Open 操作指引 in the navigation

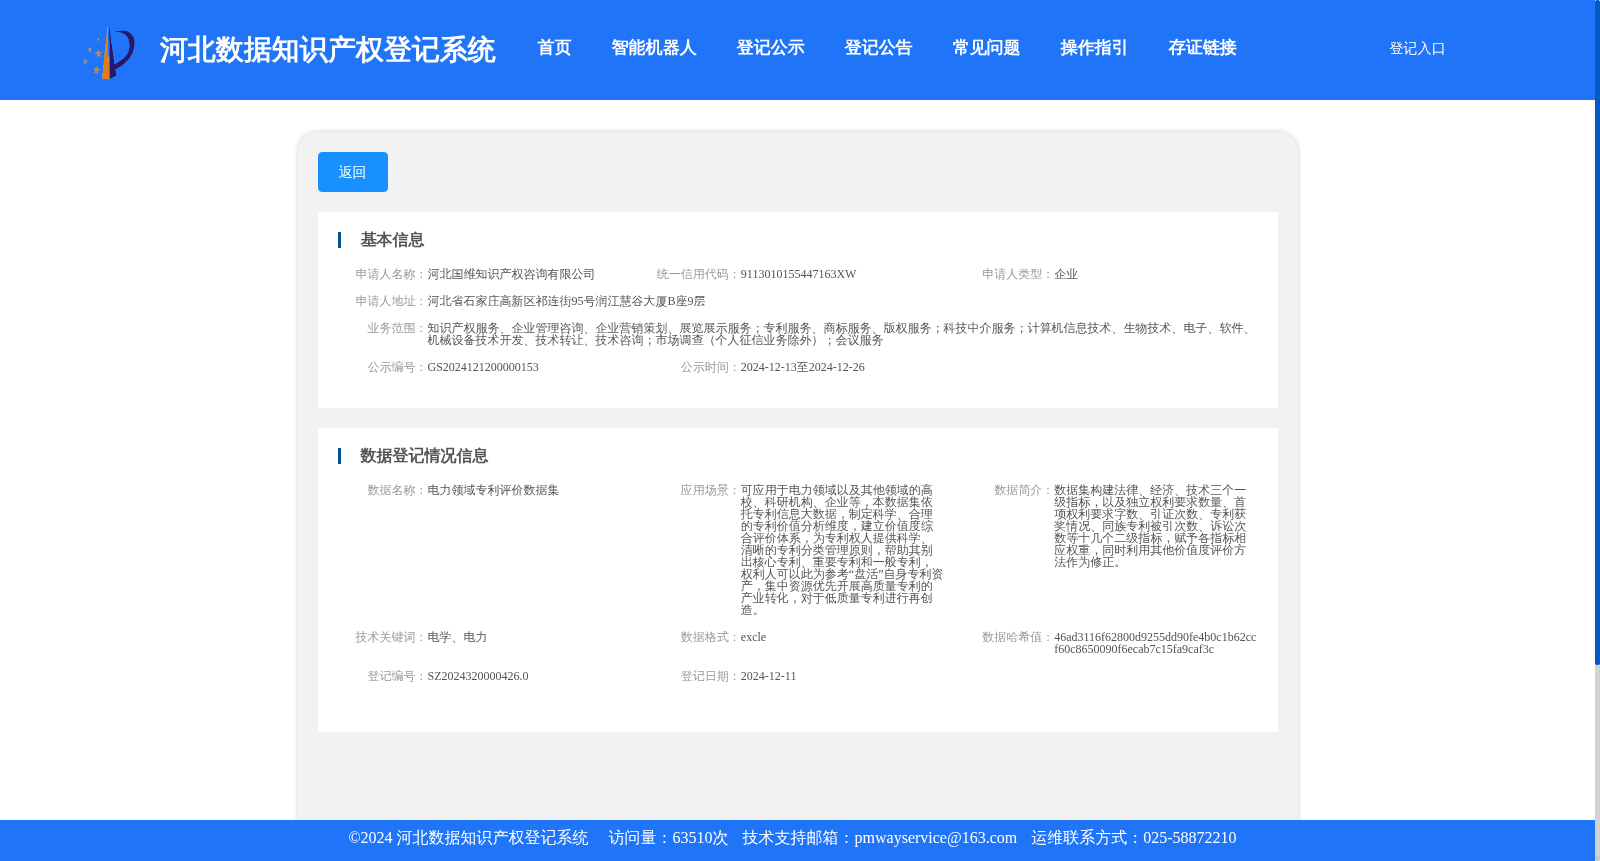click(1094, 48)
